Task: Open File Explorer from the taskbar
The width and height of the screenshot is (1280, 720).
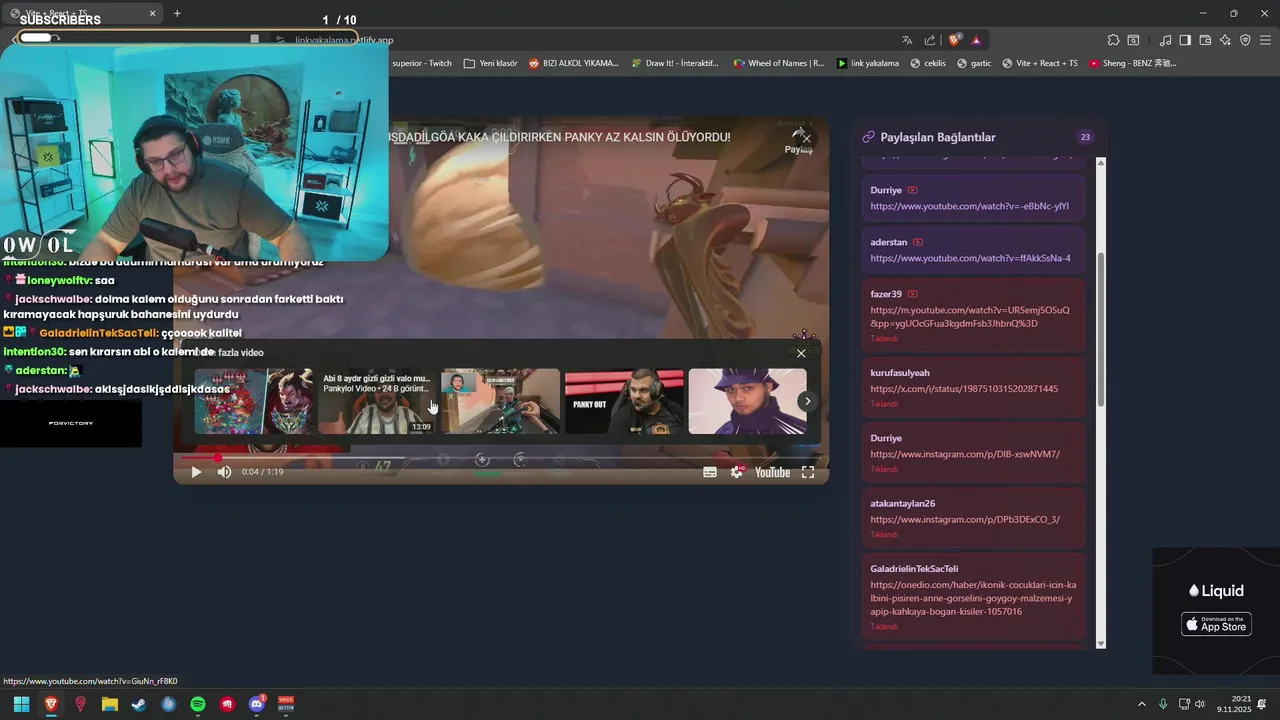Action: (110, 704)
